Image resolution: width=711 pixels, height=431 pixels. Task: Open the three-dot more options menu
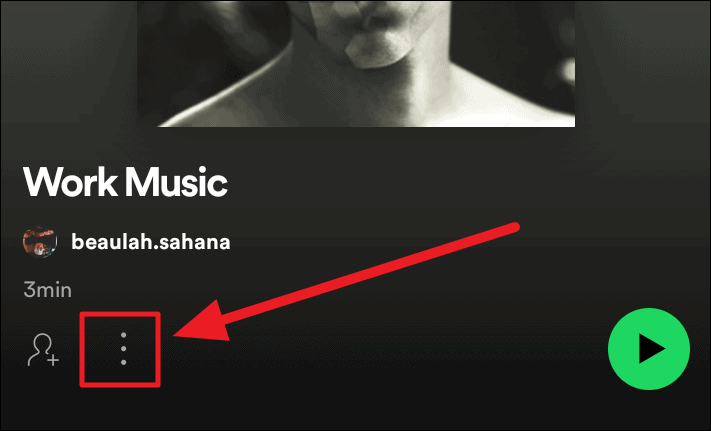point(123,349)
